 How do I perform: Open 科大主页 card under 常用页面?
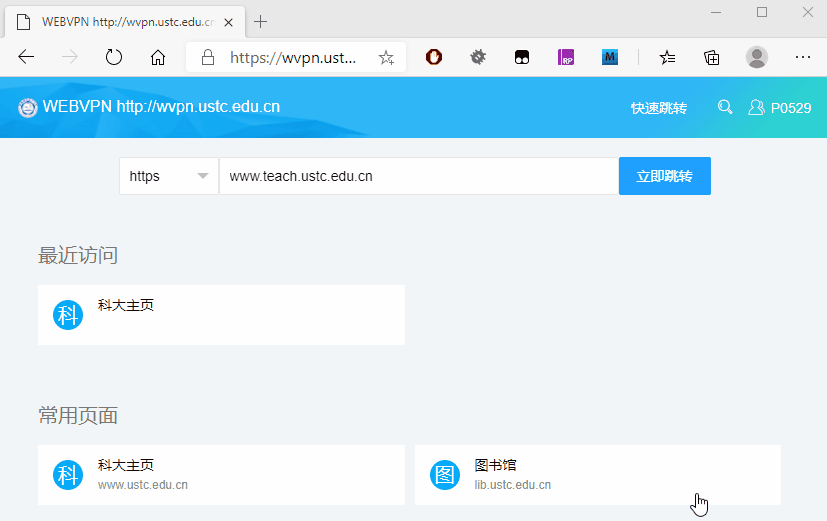[x=222, y=475]
